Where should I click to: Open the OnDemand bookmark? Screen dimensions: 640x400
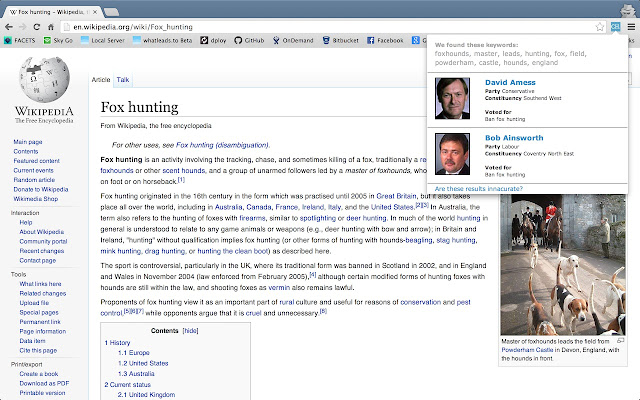pyautogui.click(x=293, y=40)
